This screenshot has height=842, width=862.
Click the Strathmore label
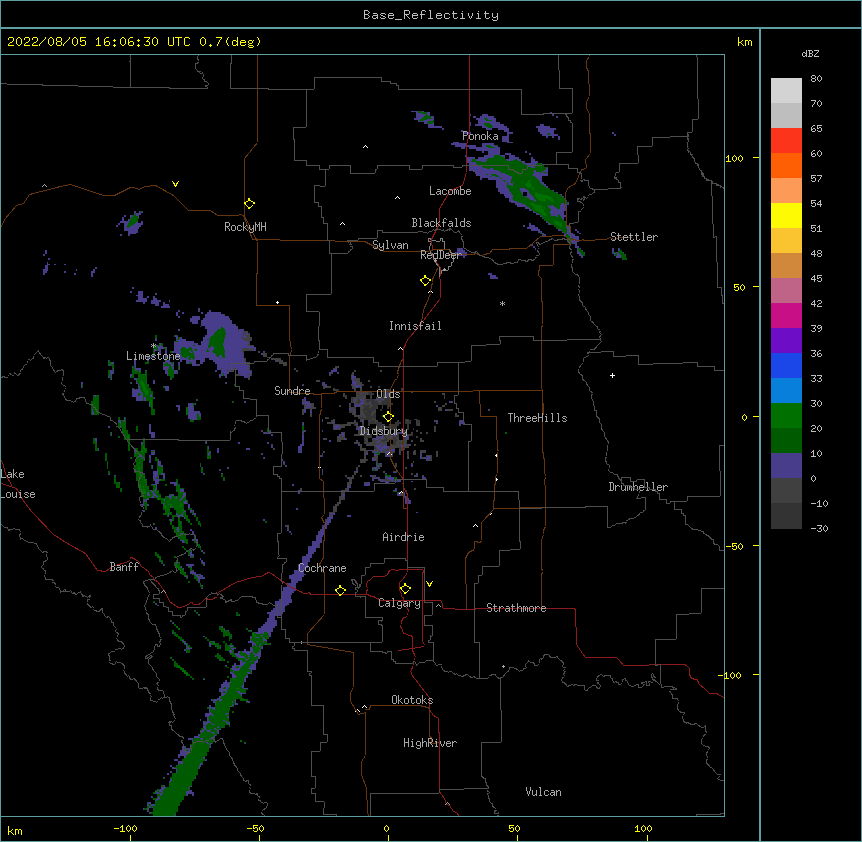coord(516,608)
